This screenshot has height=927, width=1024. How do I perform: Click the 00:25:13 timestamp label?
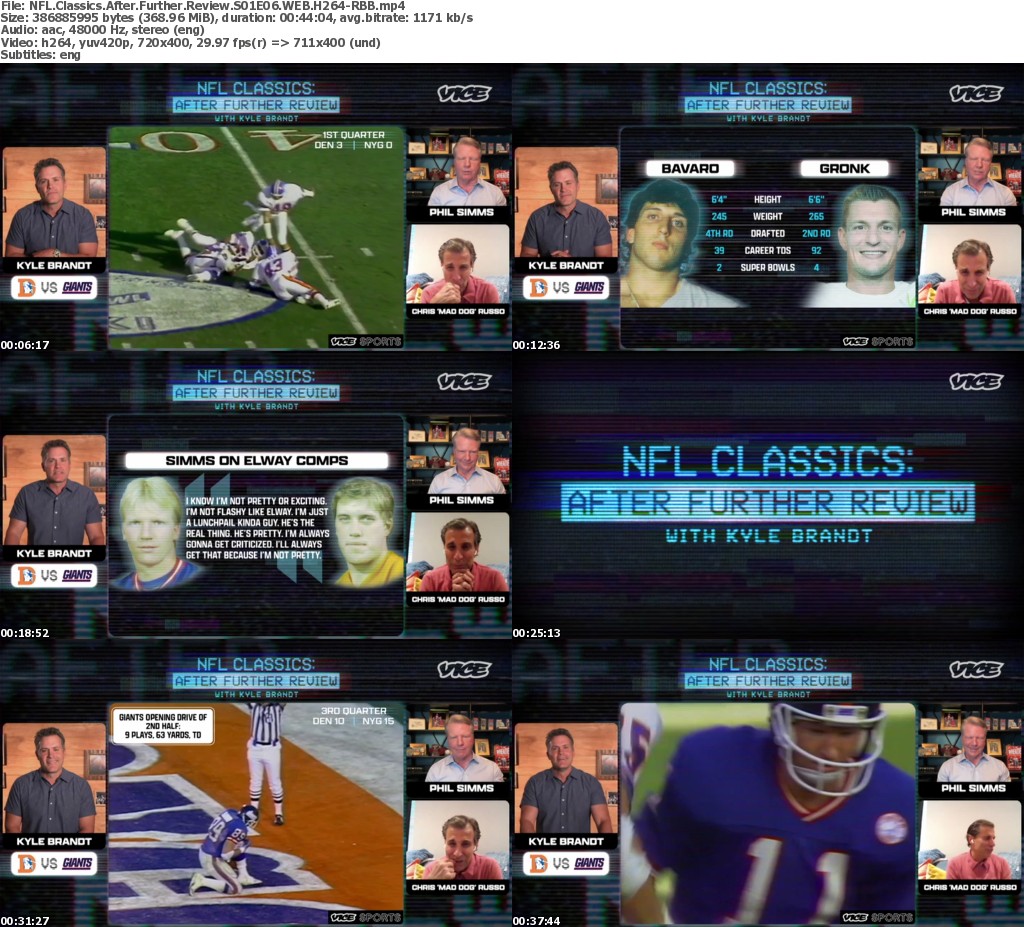(x=537, y=633)
